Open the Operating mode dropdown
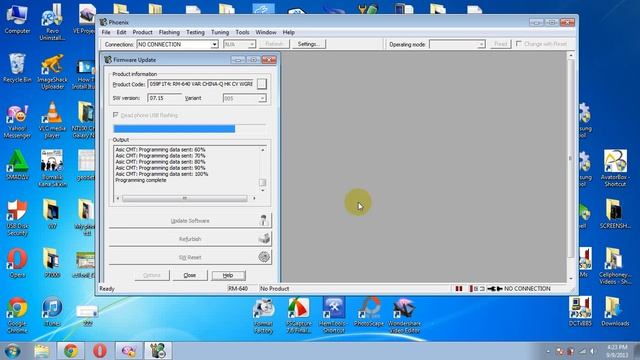This screenshot has height=360, width=640. (481, 44)
